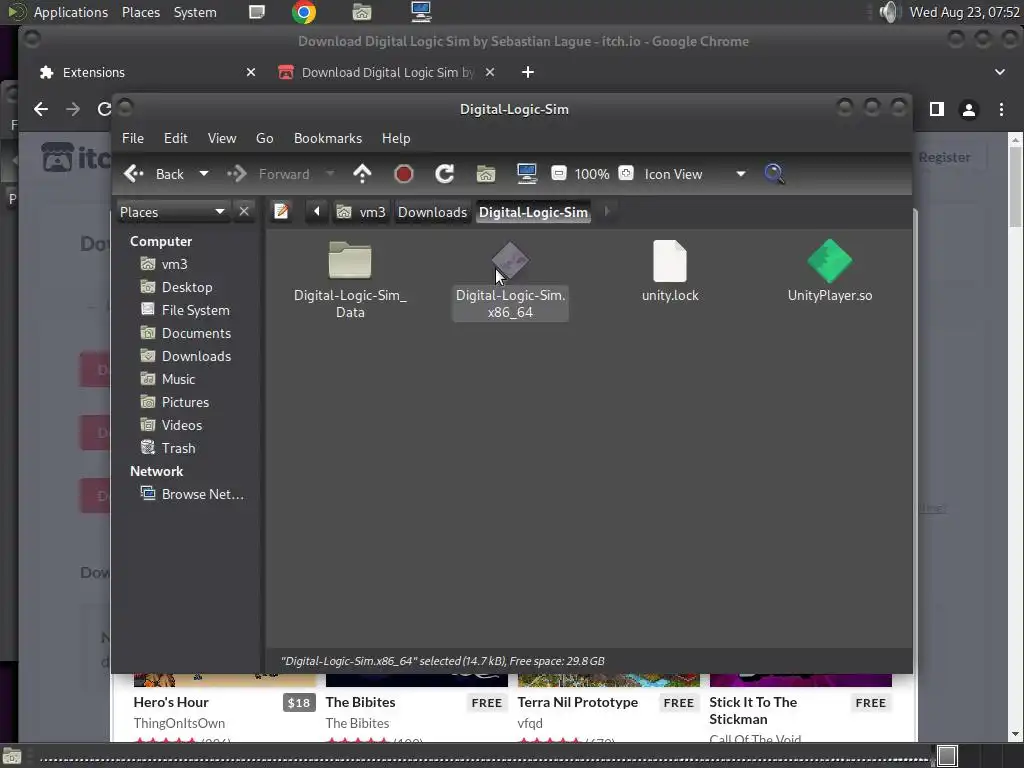Switch to Download Digital Logic Sim tab
This screenshot has height=768, width=1024.
(x=387, y=72)
